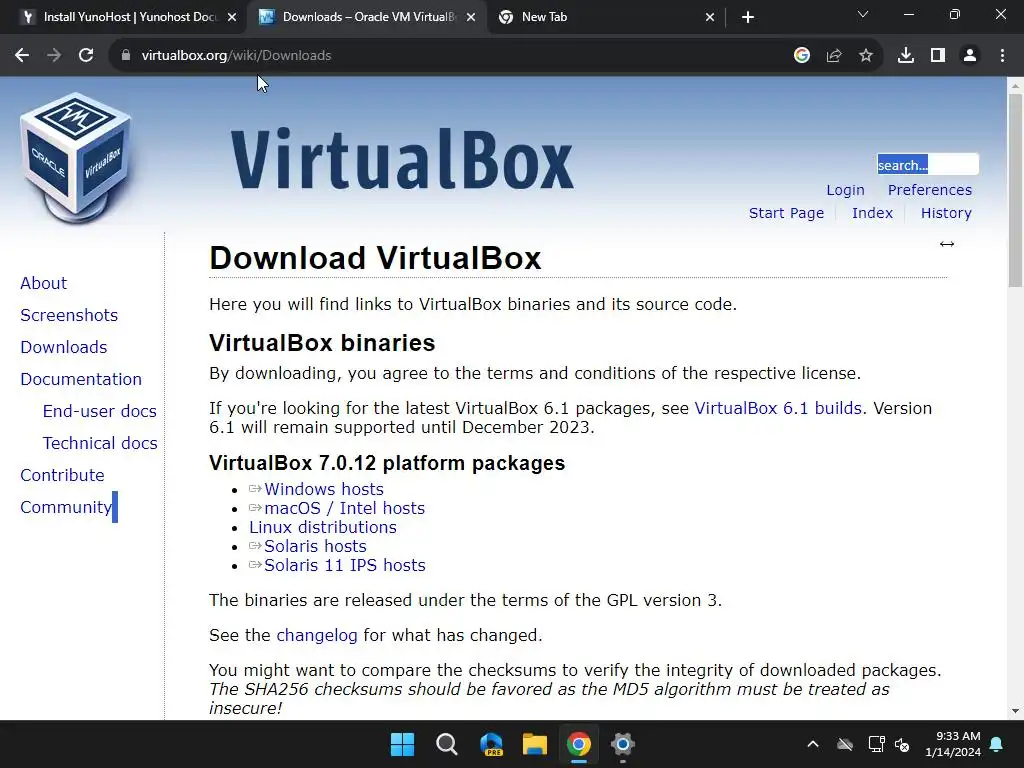Toggle page width double-arrow icon
The image size is (1024, 768).
point(946,244)
